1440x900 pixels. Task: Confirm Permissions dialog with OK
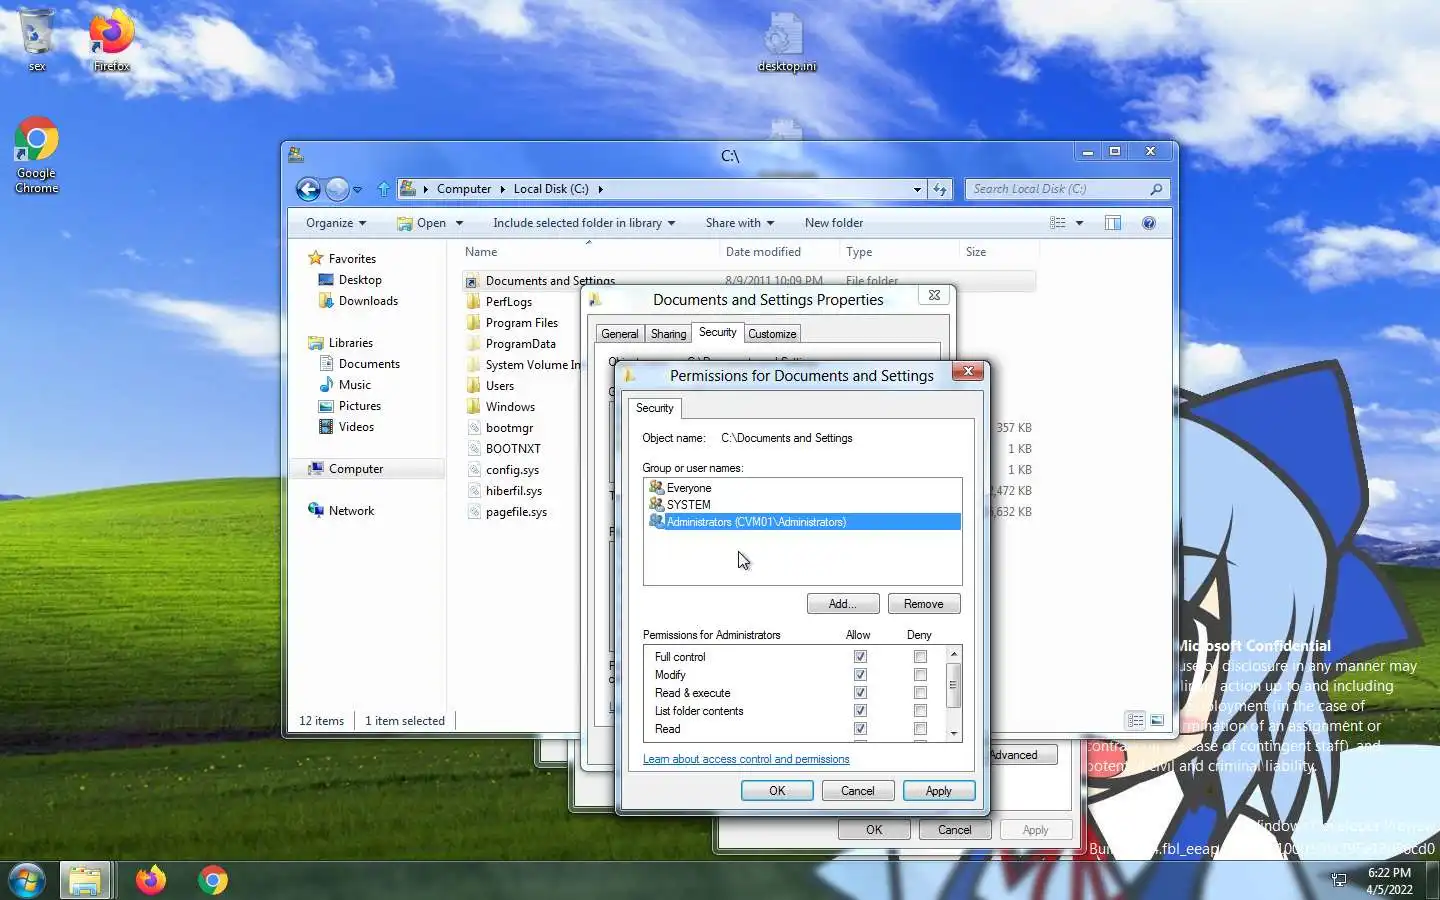pos(777,791)
